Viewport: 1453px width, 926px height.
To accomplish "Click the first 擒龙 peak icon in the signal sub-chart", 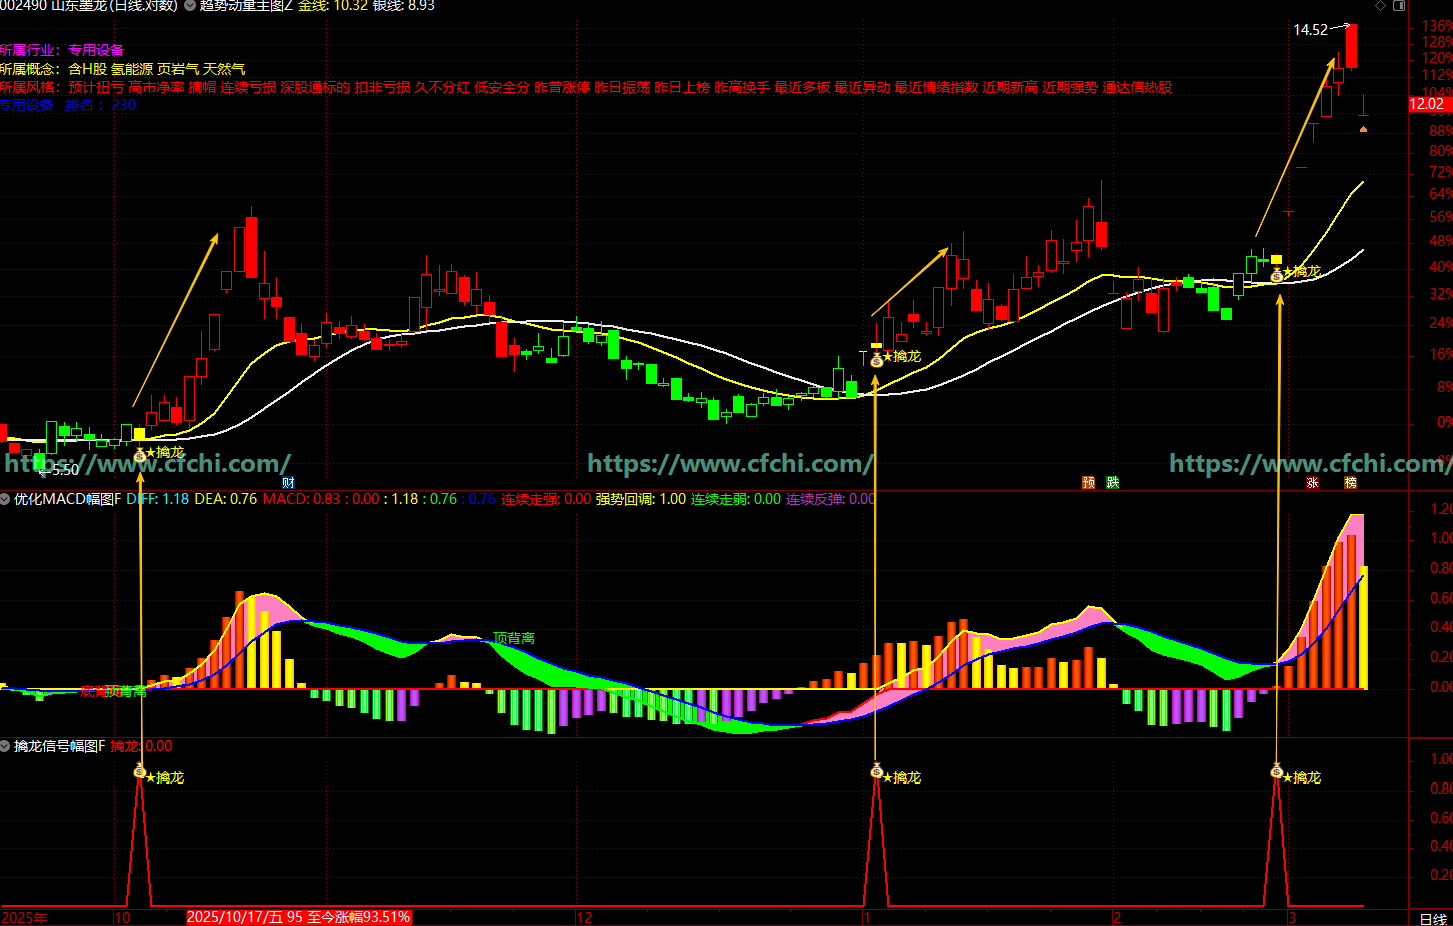I will coord(140,771).
